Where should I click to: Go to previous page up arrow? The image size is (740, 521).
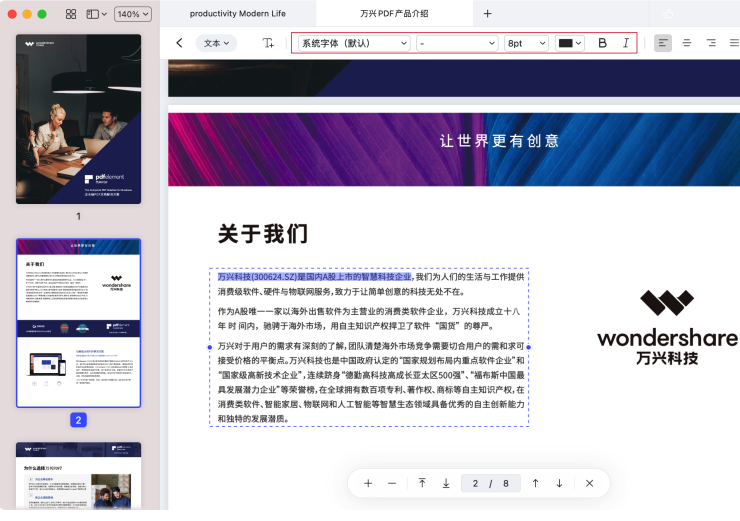tap(535, 483)
